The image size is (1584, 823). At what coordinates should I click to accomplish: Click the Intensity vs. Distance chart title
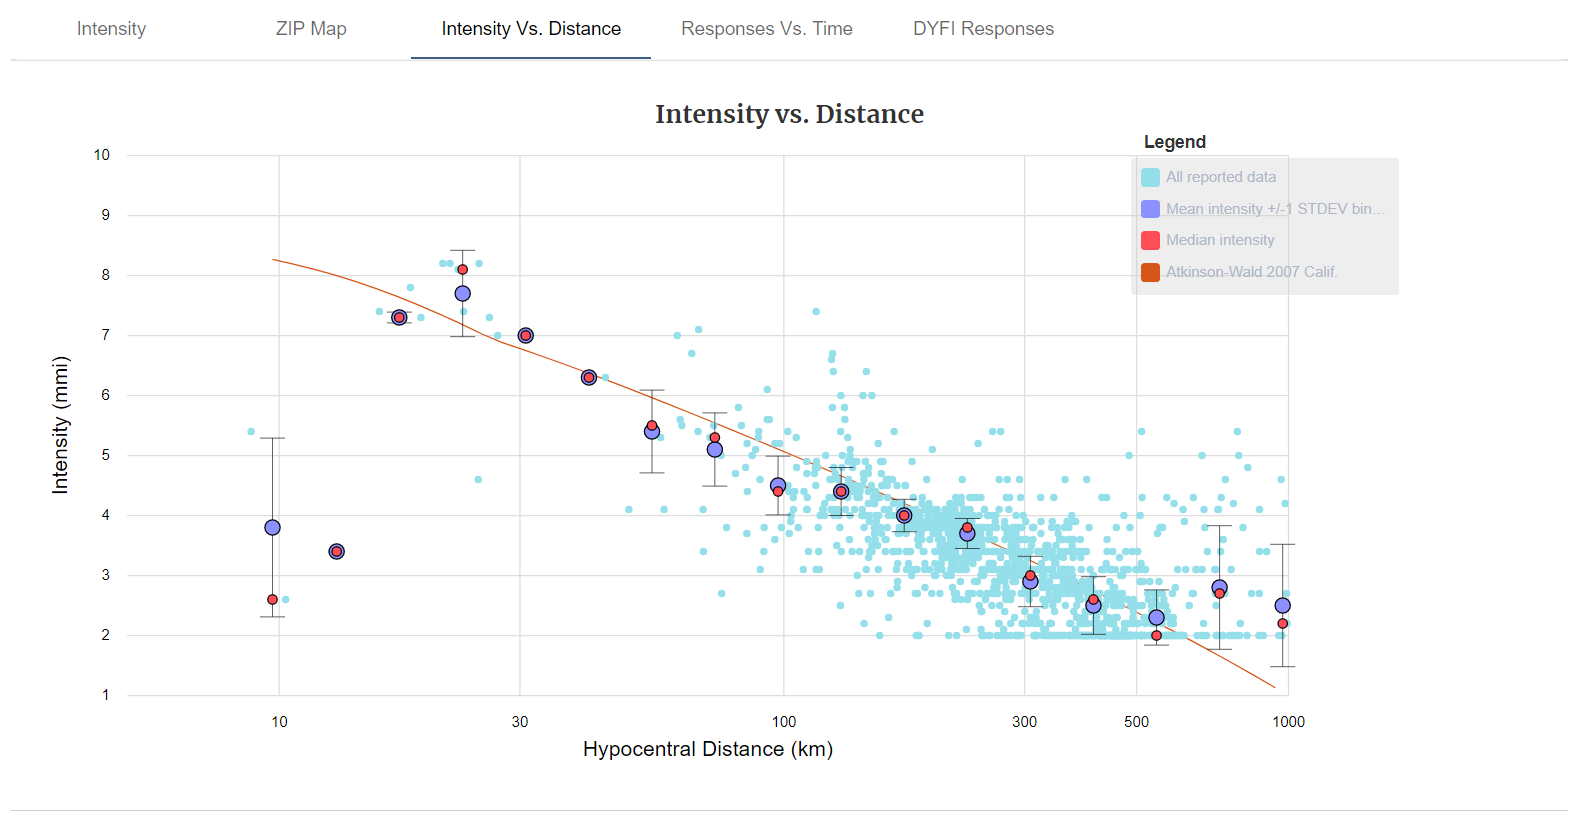(789, 114)
